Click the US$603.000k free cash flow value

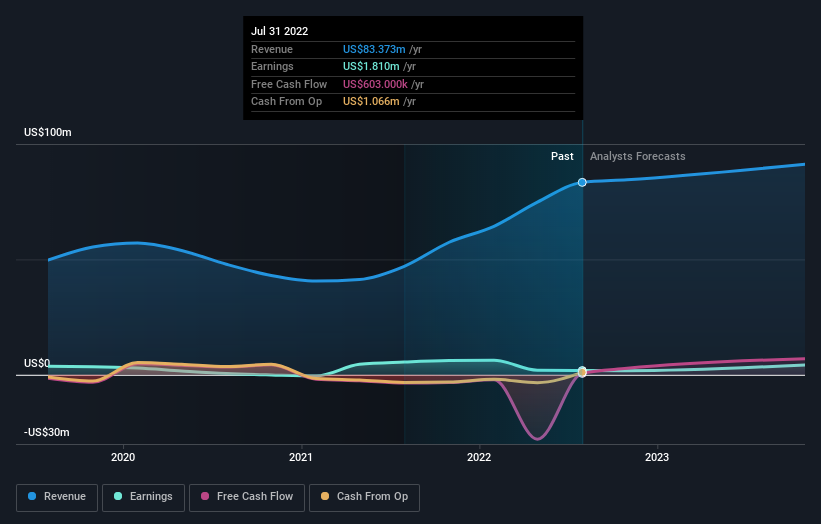(375, 84)
